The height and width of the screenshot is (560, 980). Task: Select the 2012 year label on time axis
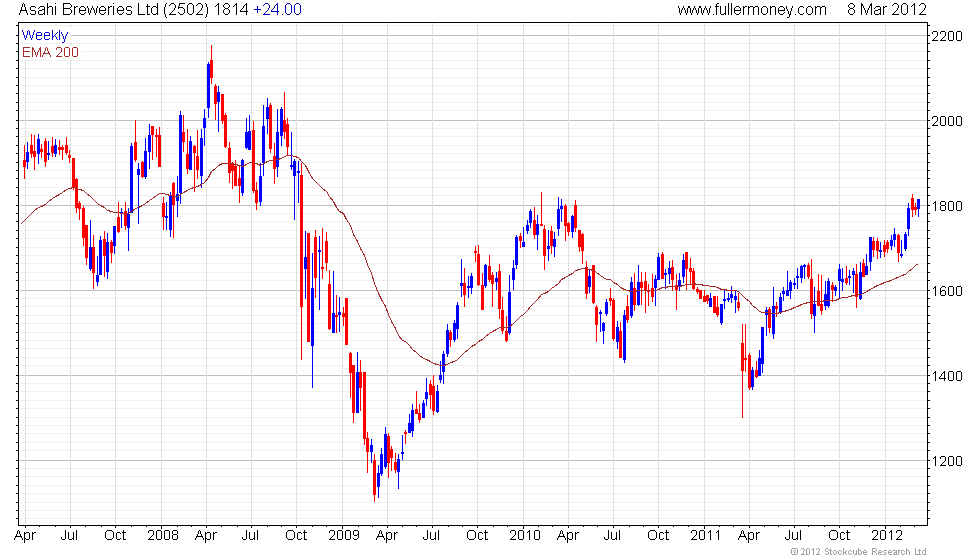click(887, 536)
